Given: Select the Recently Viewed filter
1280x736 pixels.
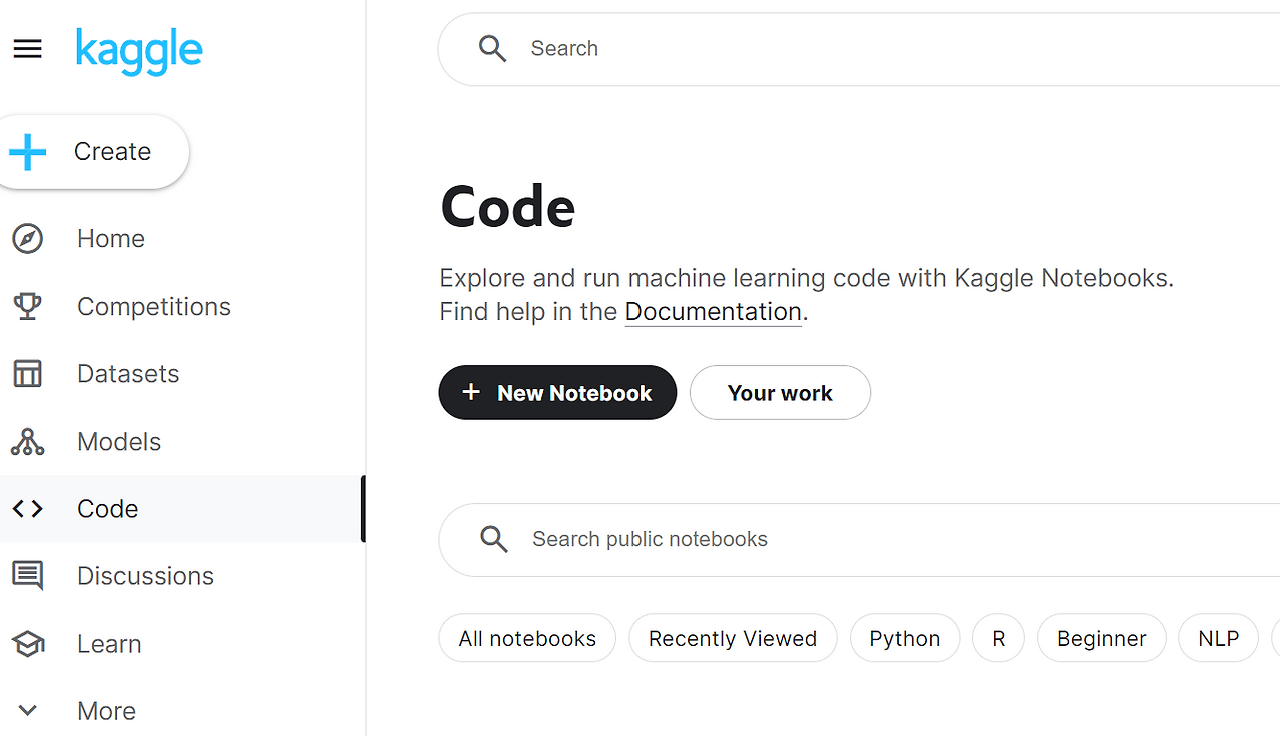Looking at the screenshot, I should 732,637.
